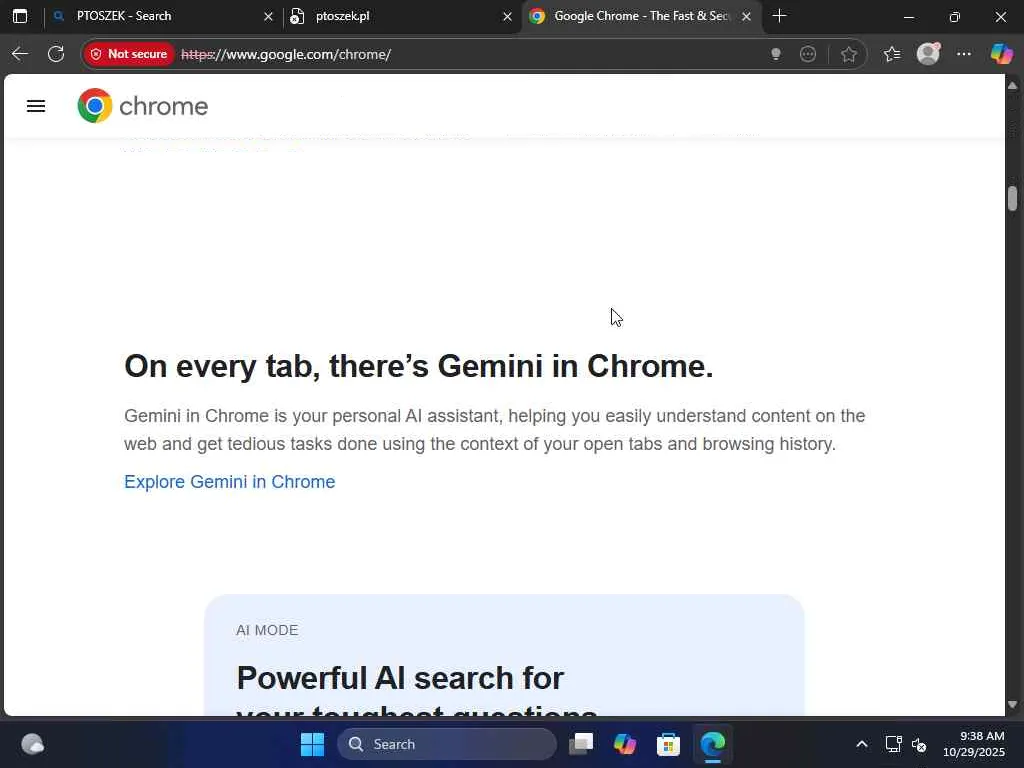The height and width of the screenshot is (768, 1024).
Task: Open network status tray icon
Action: click(x=893, y=744)
